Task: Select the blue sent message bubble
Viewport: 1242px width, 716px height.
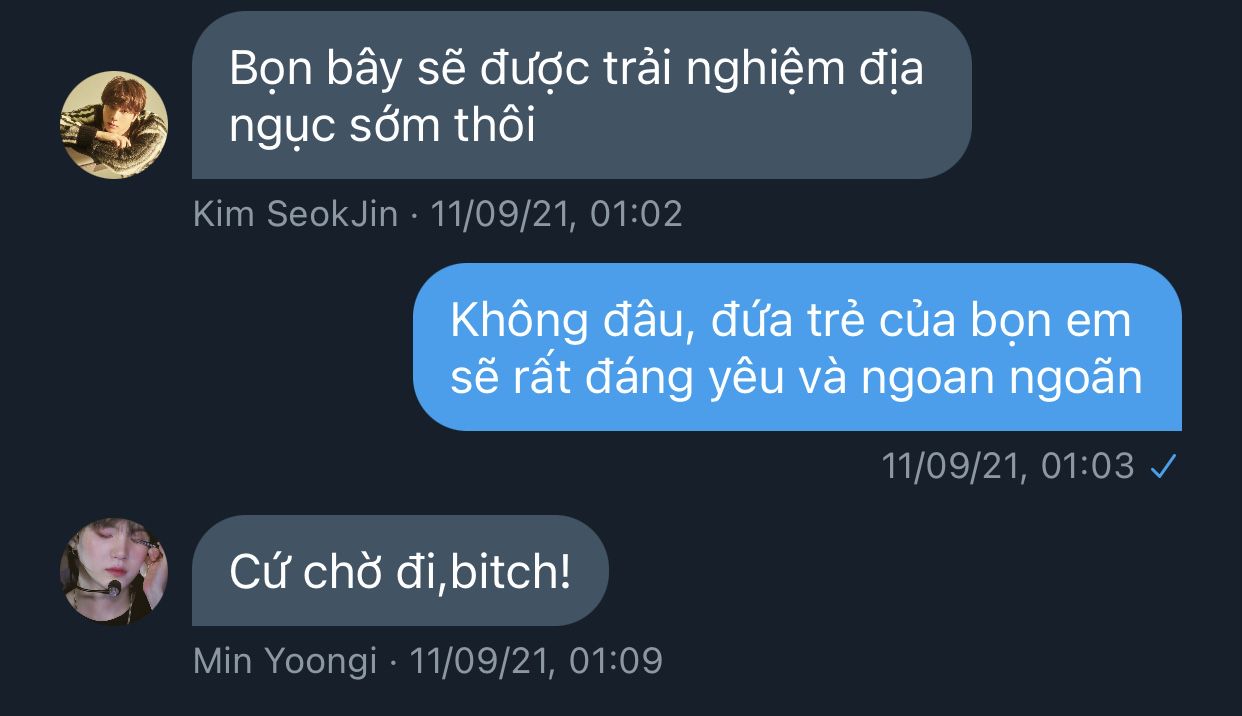Action: coord(797,347)
